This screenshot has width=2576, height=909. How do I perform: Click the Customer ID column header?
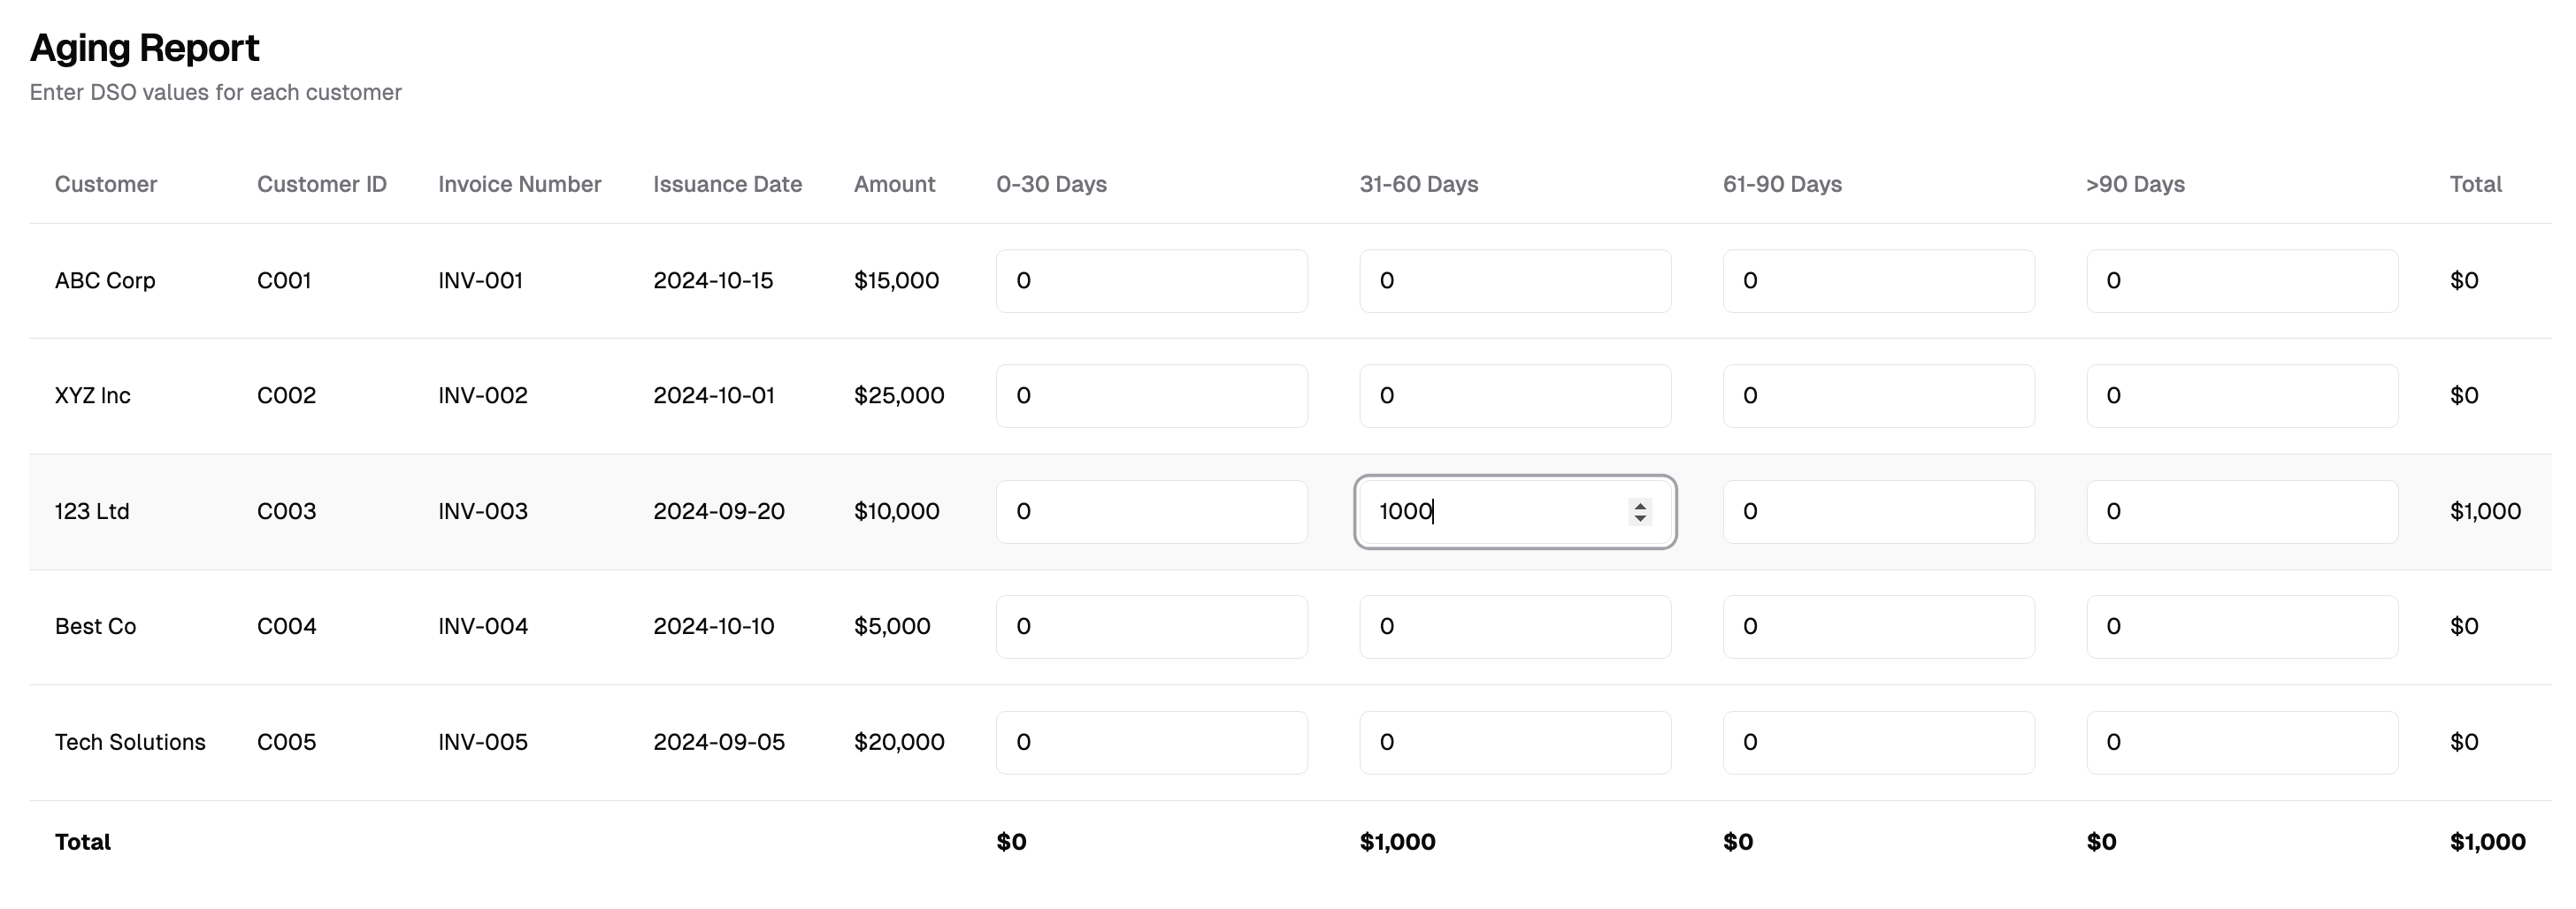(322, 184)
